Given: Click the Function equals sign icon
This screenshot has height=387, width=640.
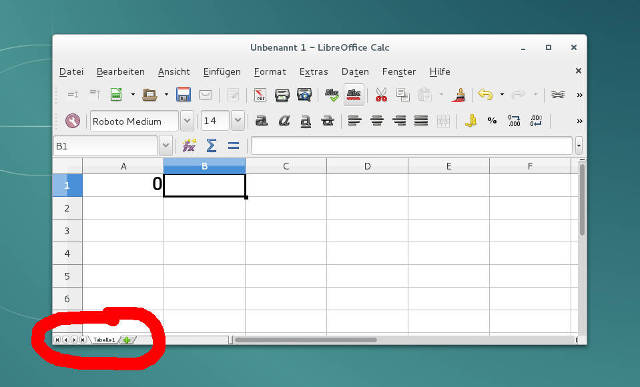Looking at the screenshot, I should (x=233, y=146).
